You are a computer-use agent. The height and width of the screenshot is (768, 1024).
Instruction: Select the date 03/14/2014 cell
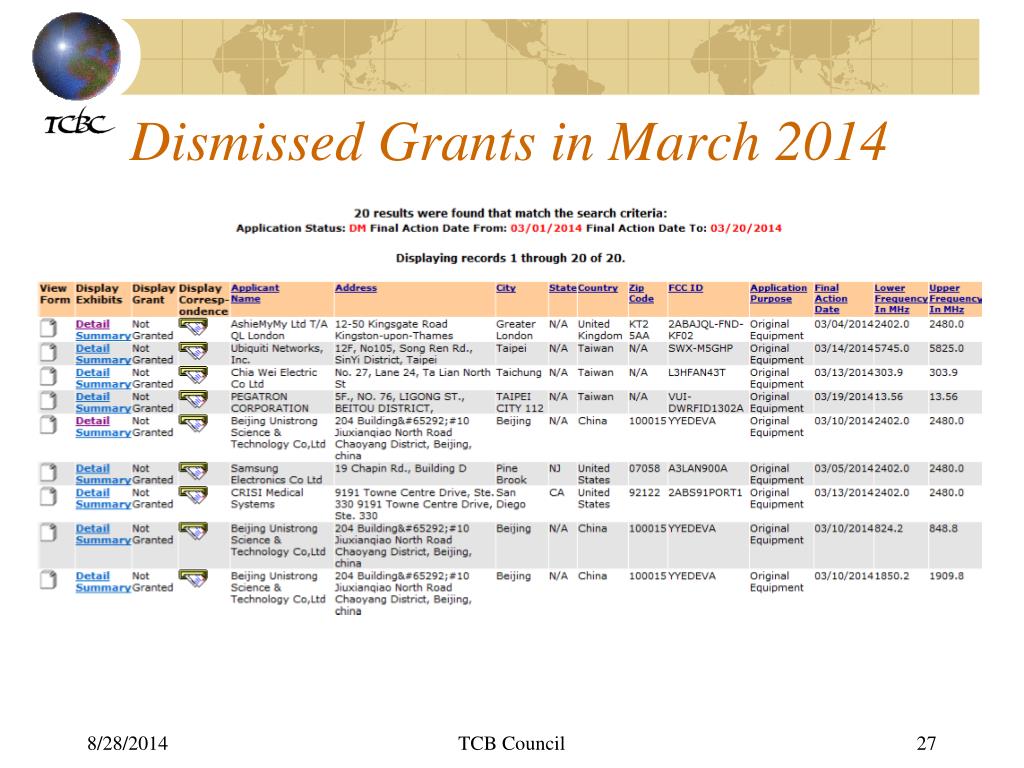pos(844,348)
